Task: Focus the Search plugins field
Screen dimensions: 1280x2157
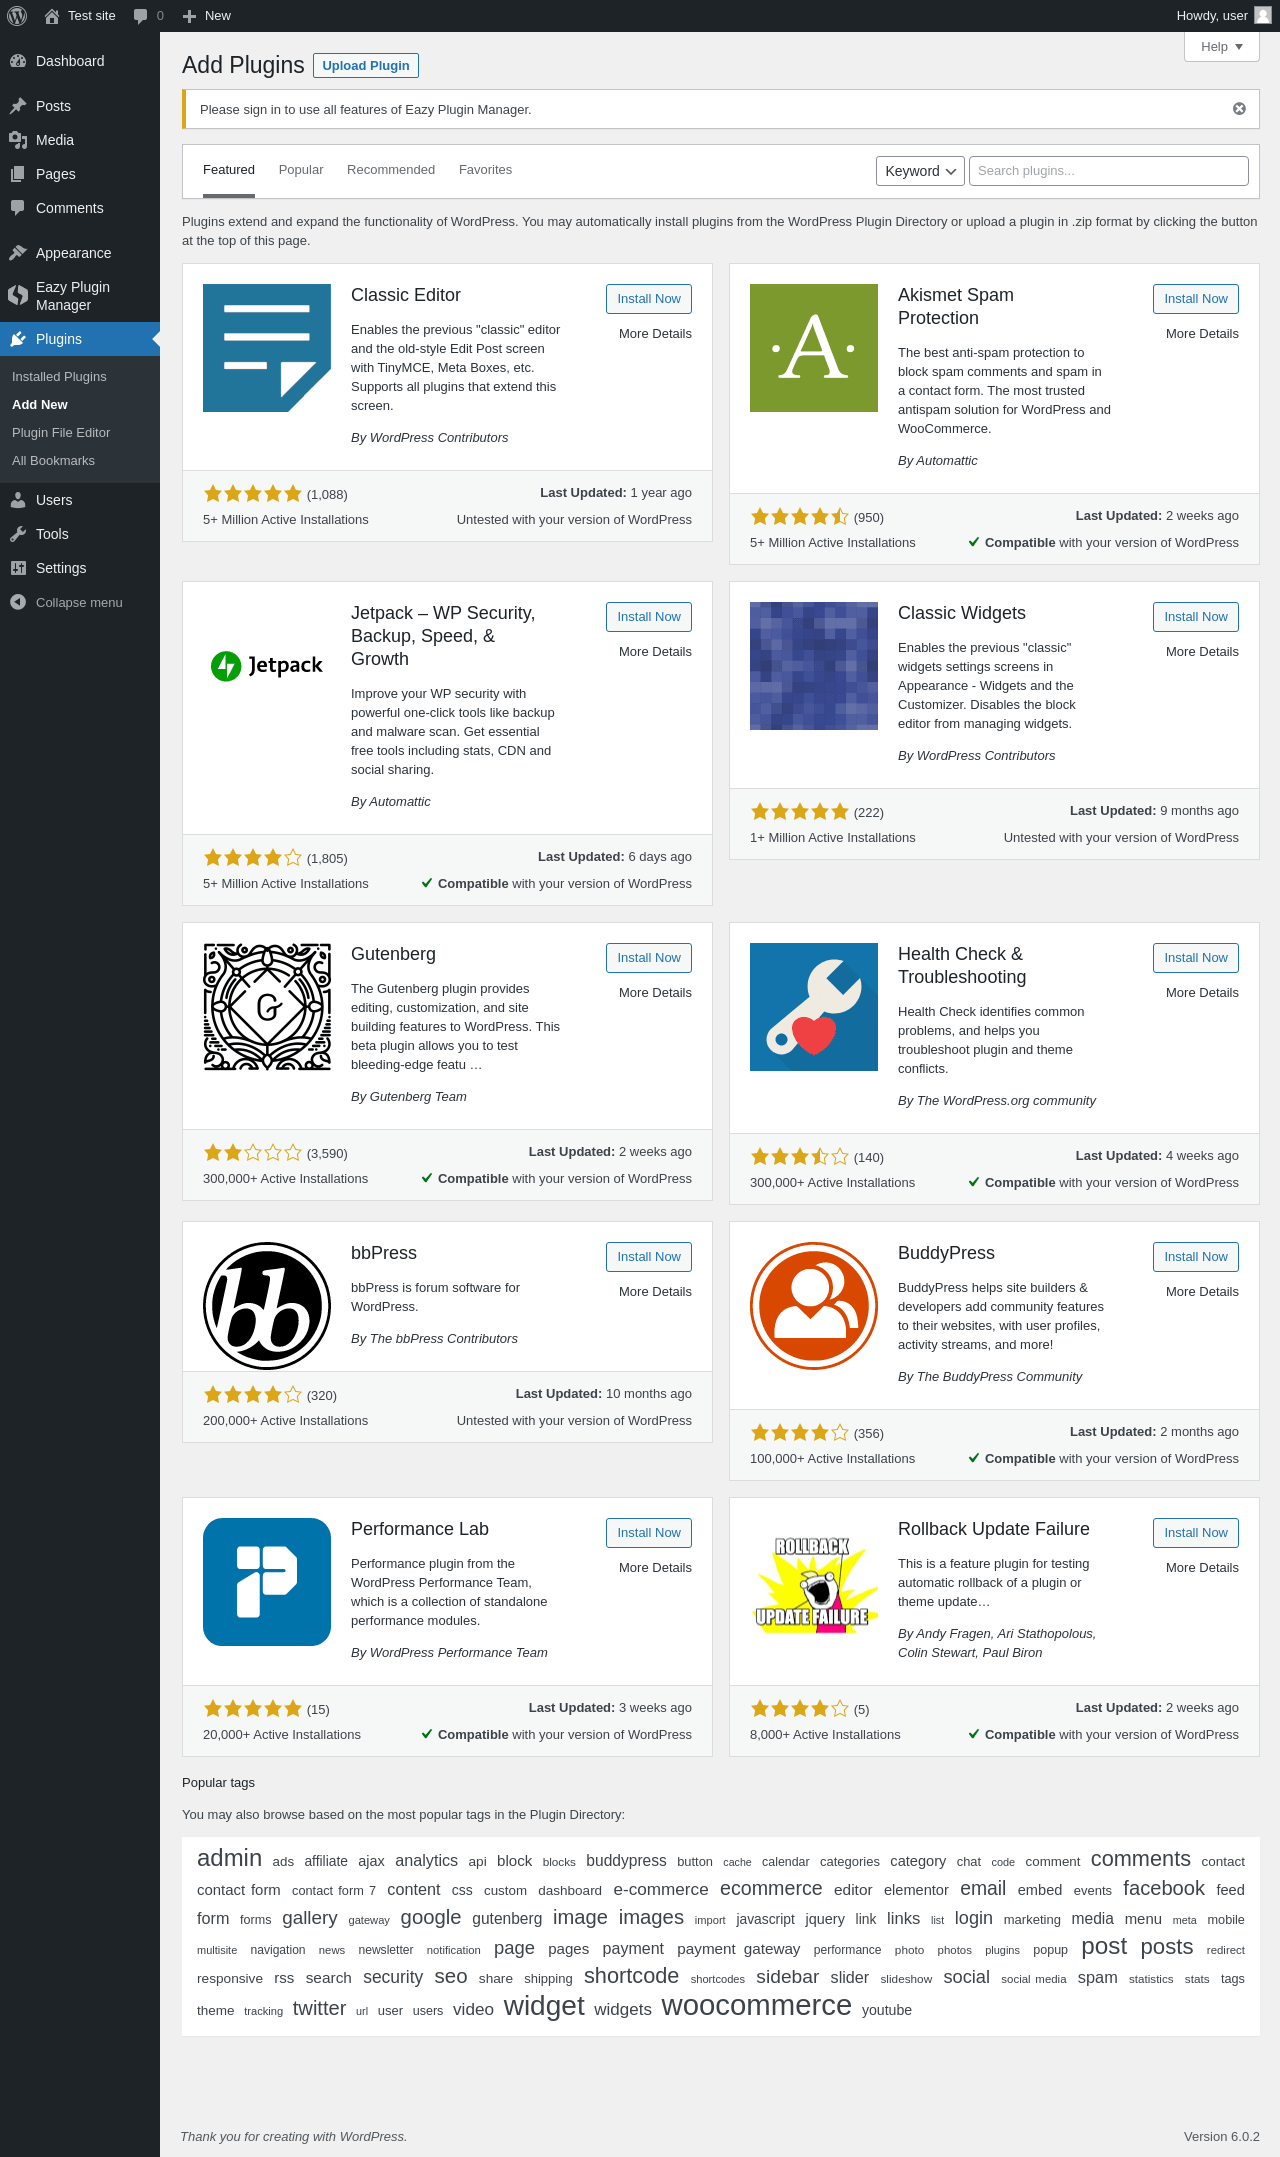Action: coord(1109,171)
